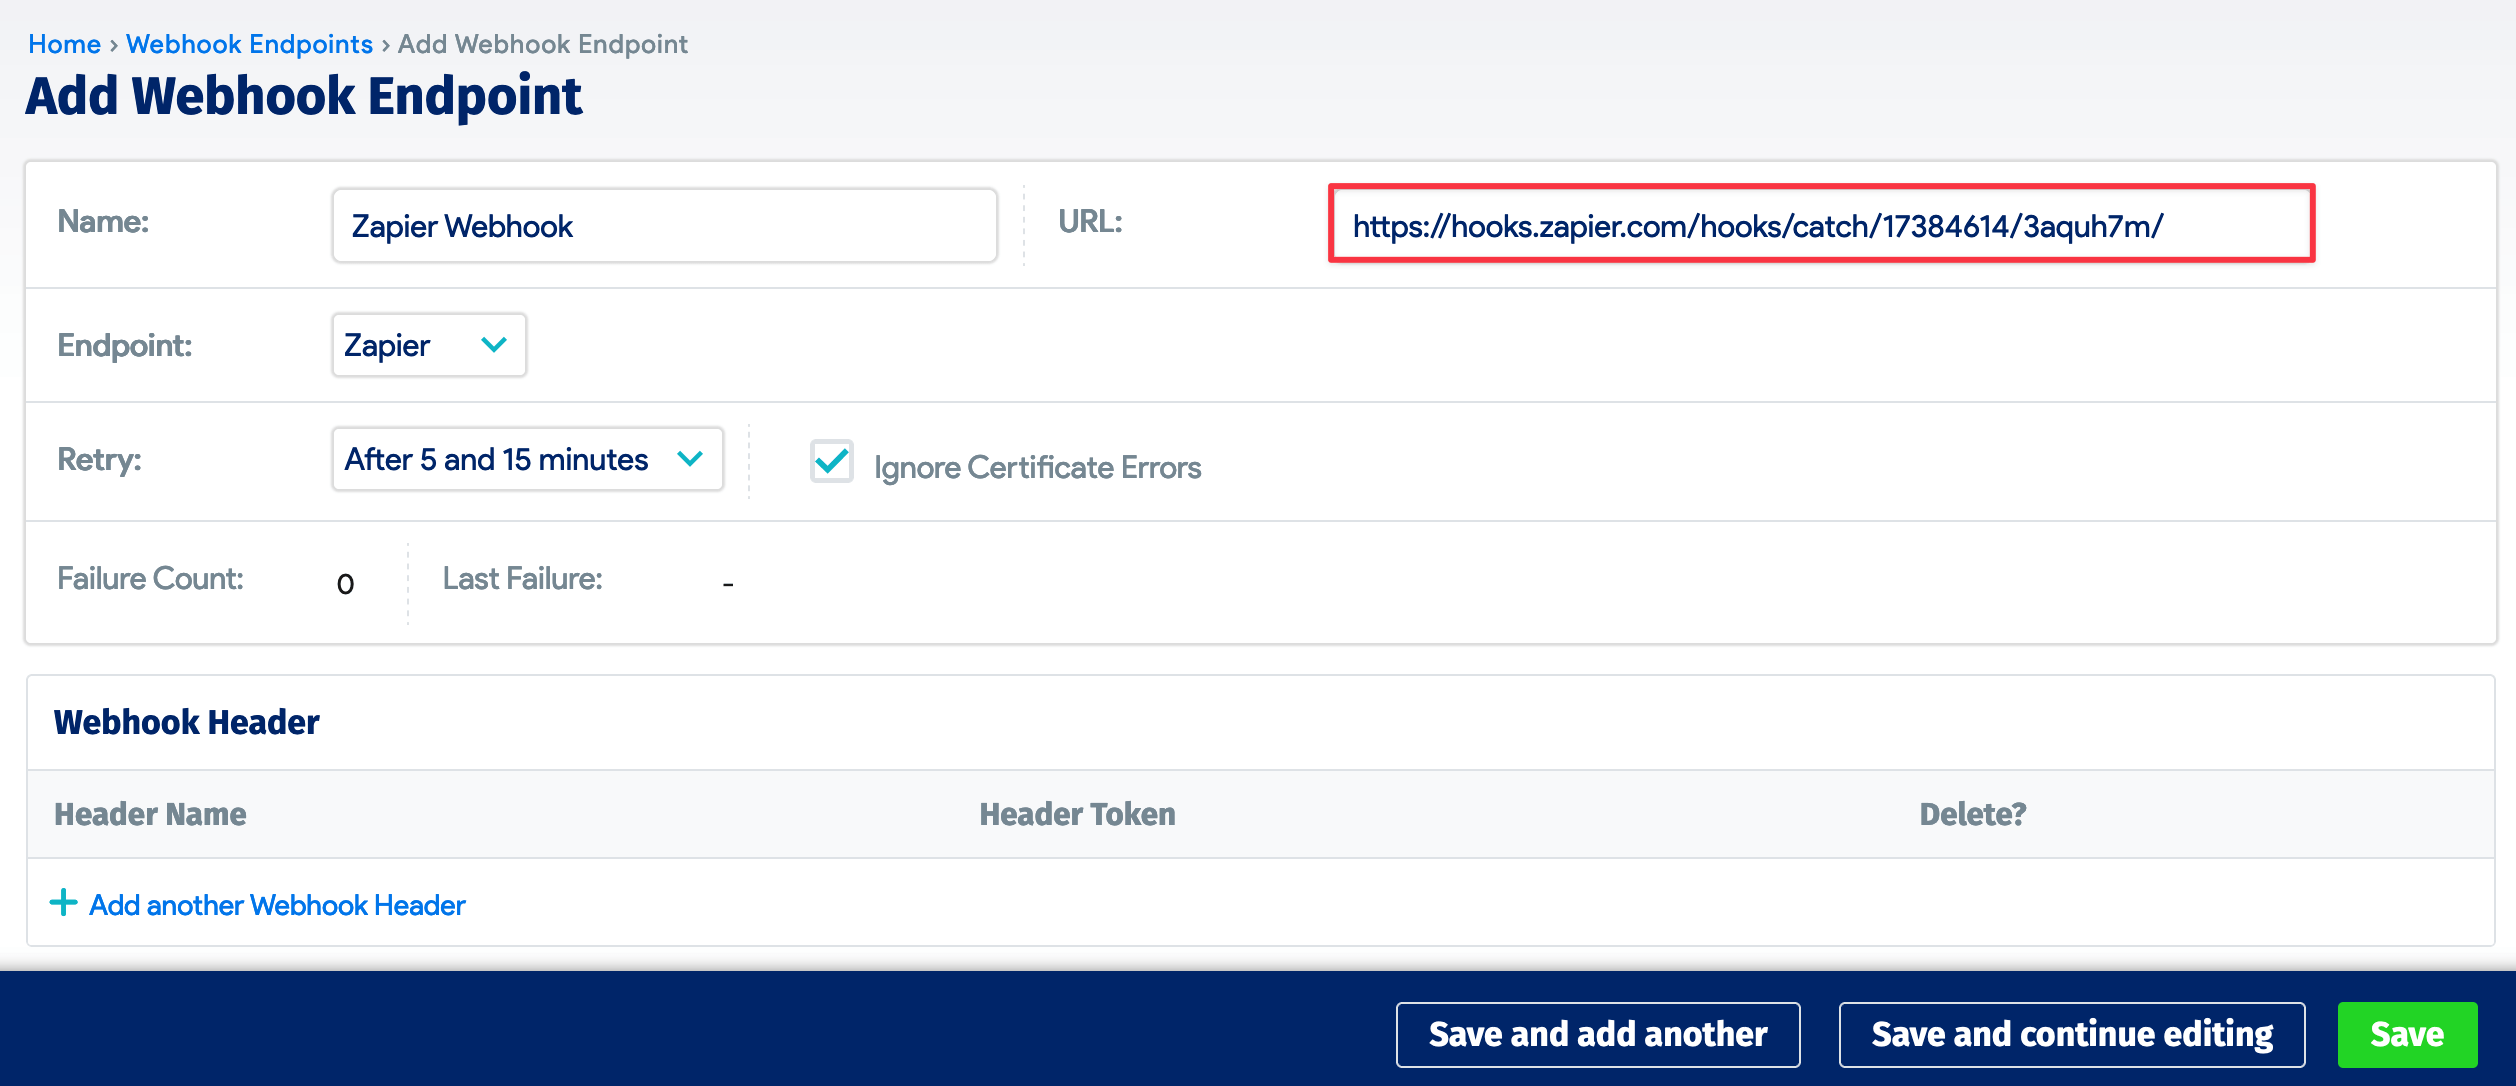
Task: Click the plus icon to add webhook header
Action: pos(63,903)
